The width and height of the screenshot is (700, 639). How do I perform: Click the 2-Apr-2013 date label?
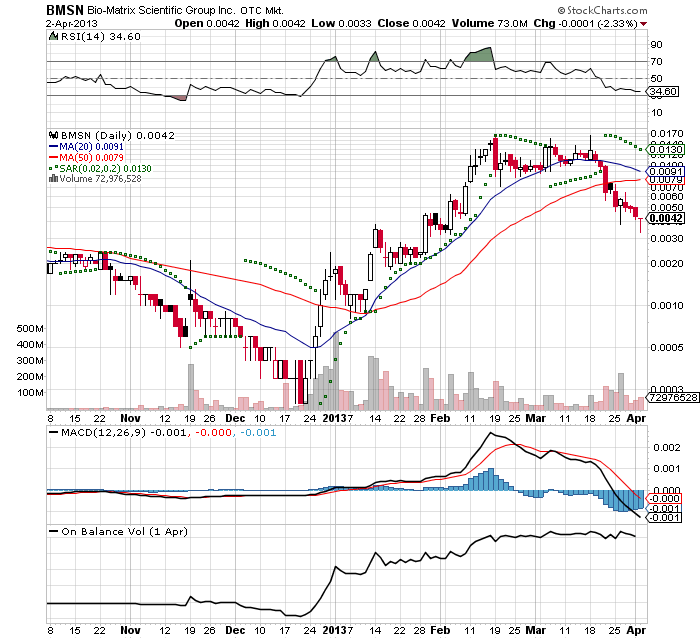click(x=71, y=24)
